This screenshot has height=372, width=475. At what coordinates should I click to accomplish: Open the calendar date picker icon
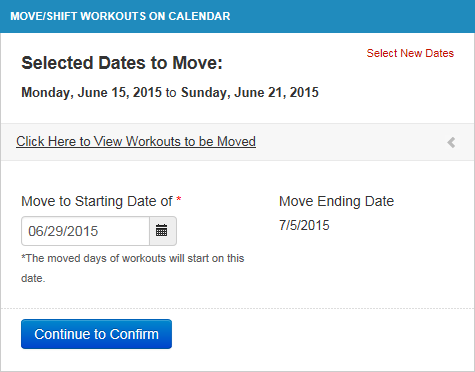[x=163, y=231]
